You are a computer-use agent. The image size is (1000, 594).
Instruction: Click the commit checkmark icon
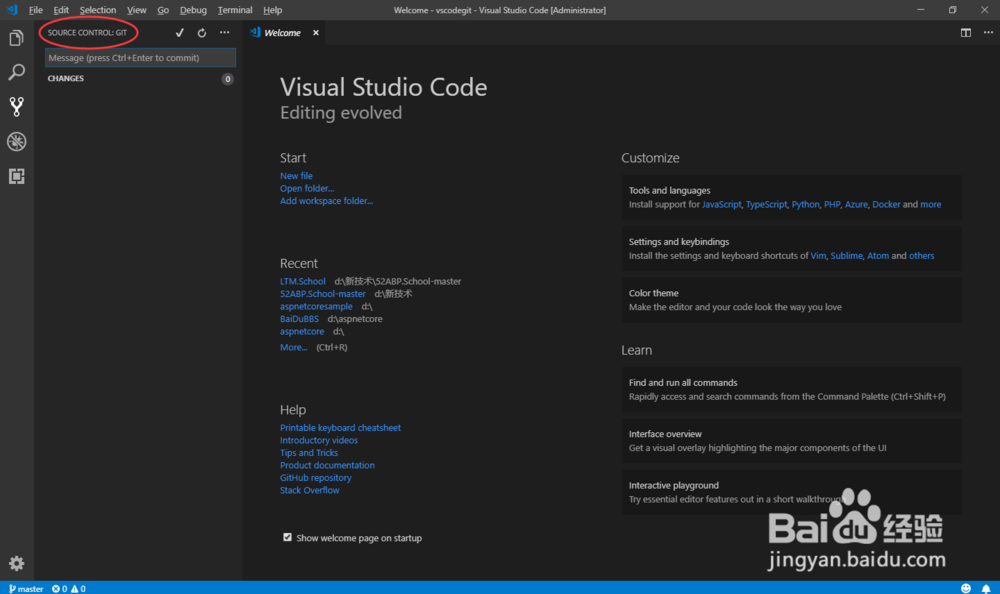(180, 33)
